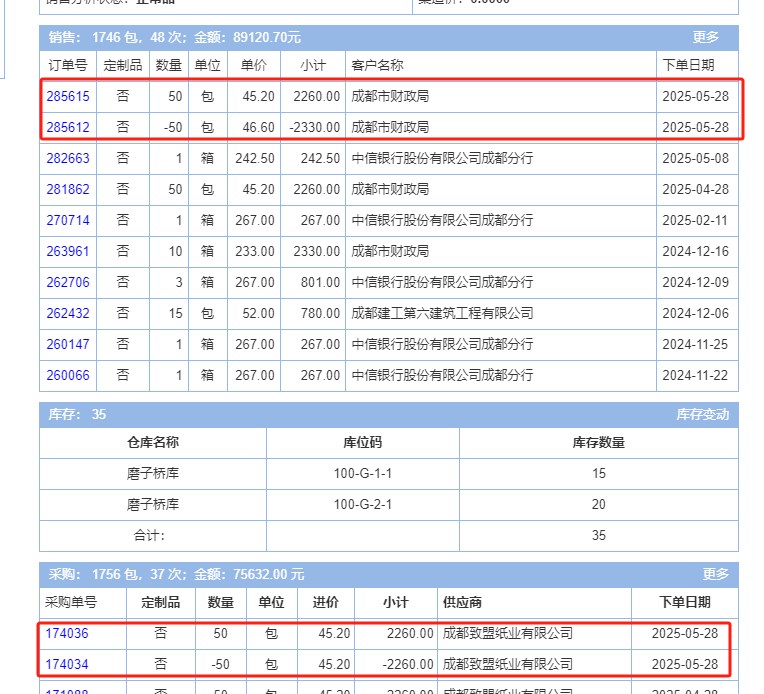The image size is (764, 694).
Task: Open sales order 260147
Action: coord(68,345)
